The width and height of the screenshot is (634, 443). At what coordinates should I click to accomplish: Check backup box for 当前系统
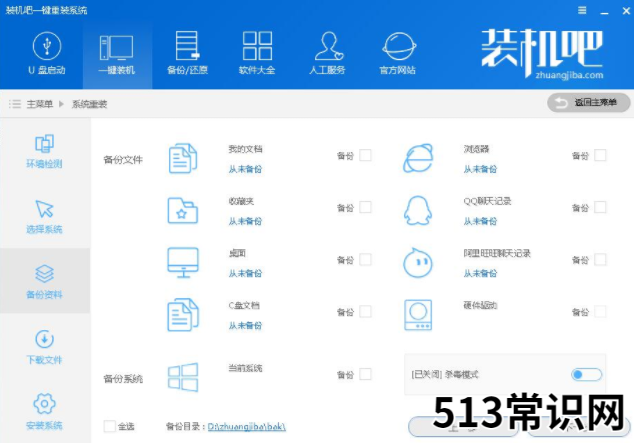pyautogui.click(x=365, y=374)
